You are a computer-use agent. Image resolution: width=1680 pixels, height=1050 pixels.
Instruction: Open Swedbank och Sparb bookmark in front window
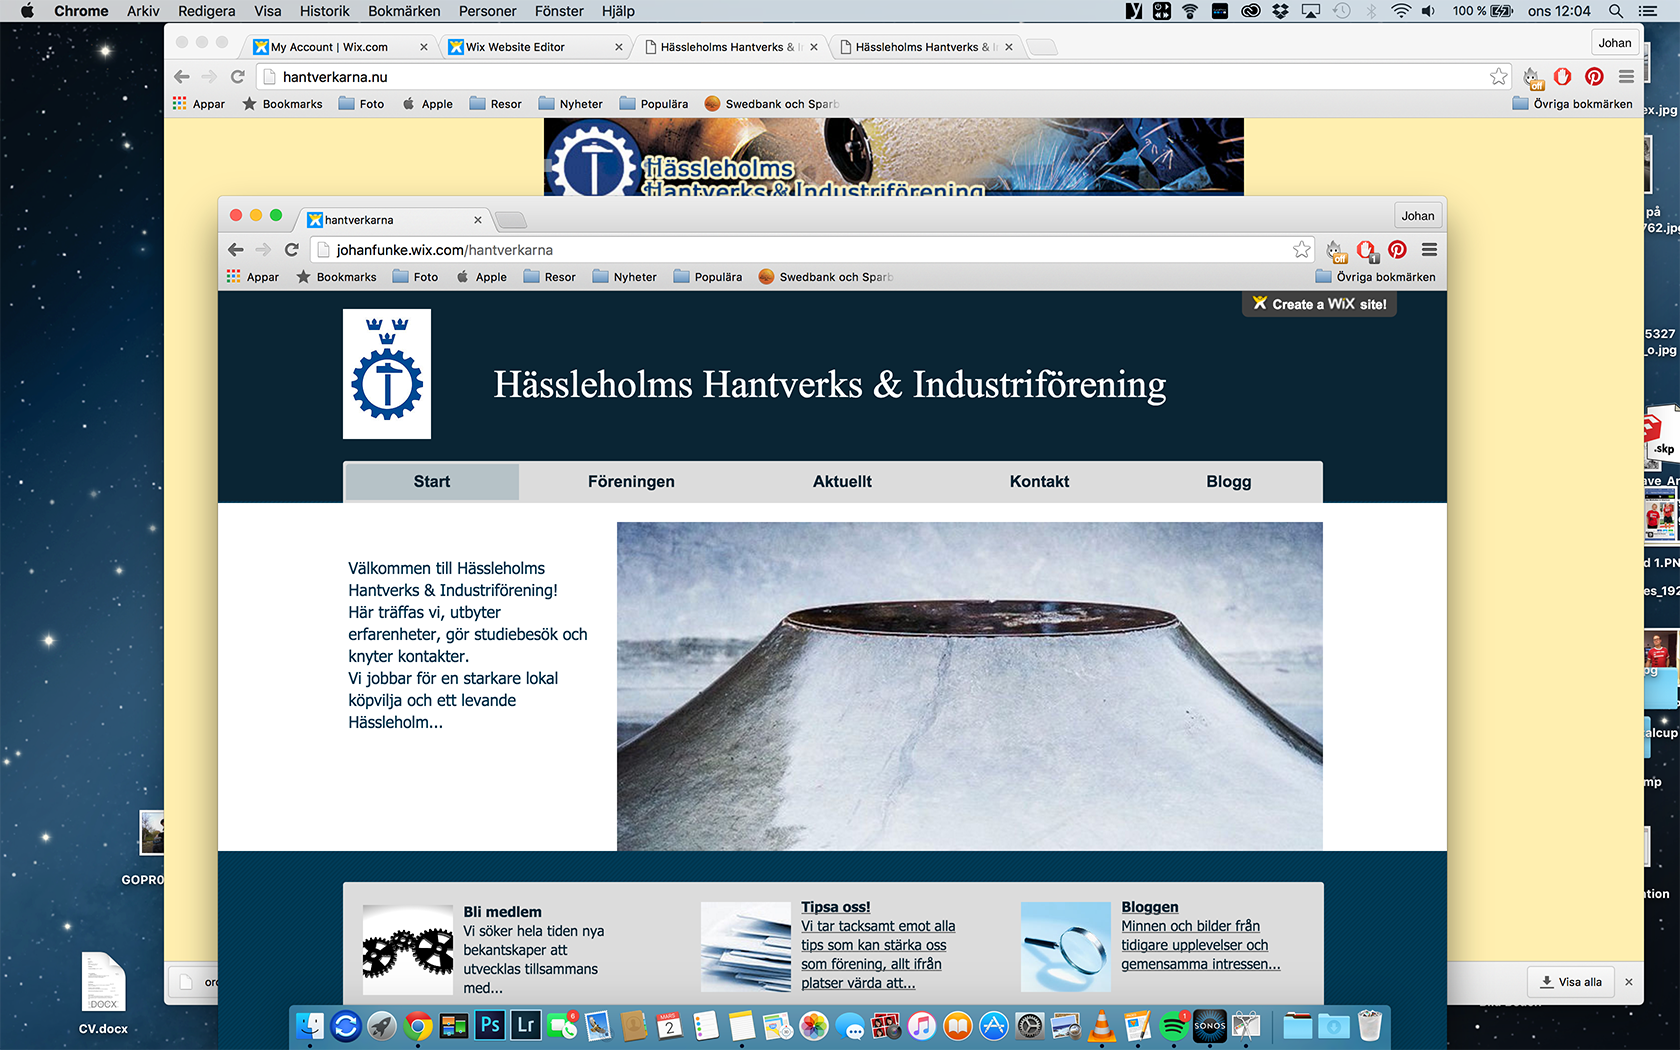tap(825, 277)
